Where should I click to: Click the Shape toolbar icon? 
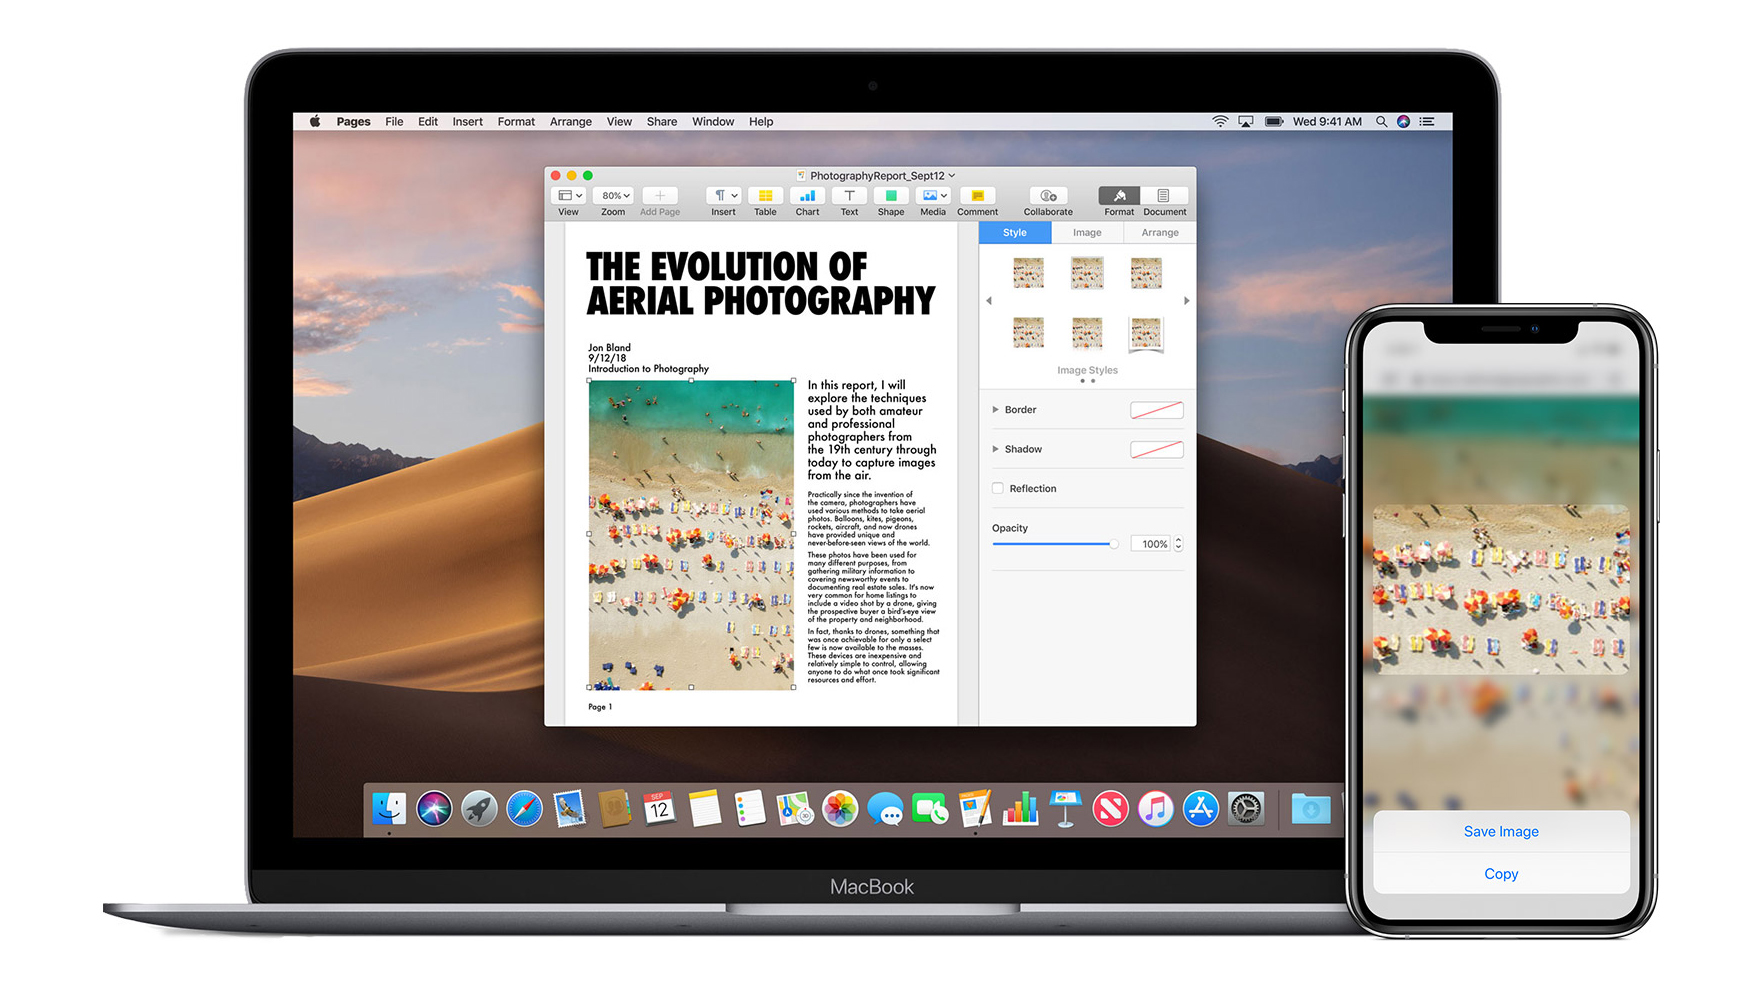pyautogui.click(x=890, y=196)
